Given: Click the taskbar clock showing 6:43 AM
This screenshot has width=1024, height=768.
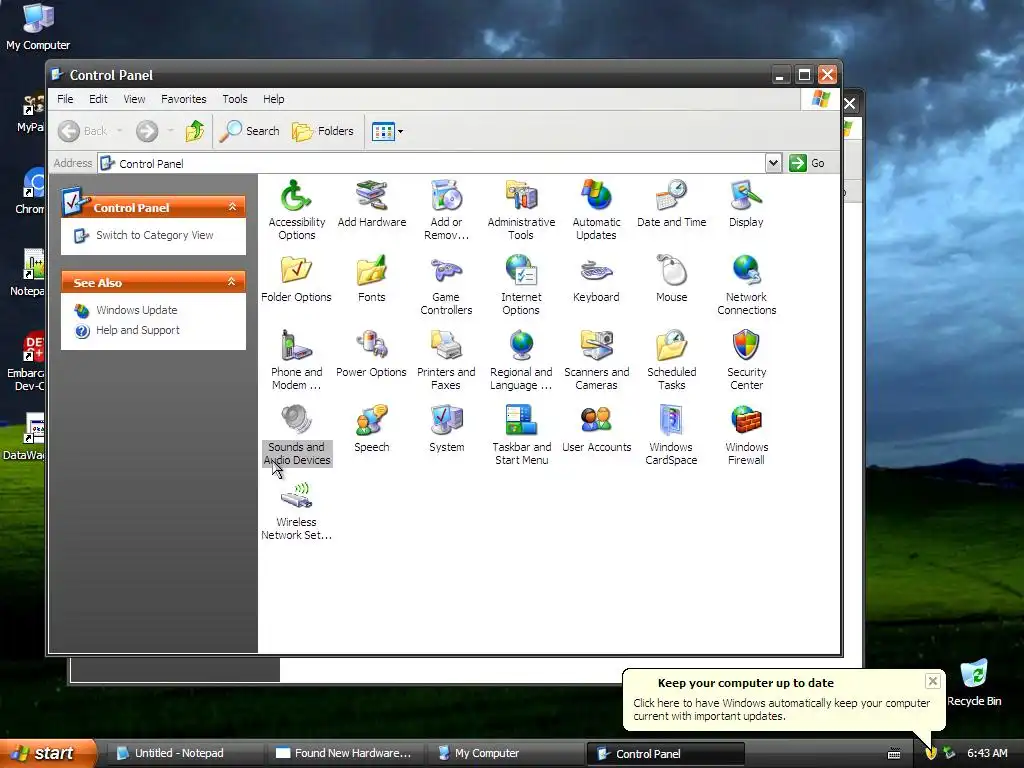Looking at the screenshot, I should point(987,753).
